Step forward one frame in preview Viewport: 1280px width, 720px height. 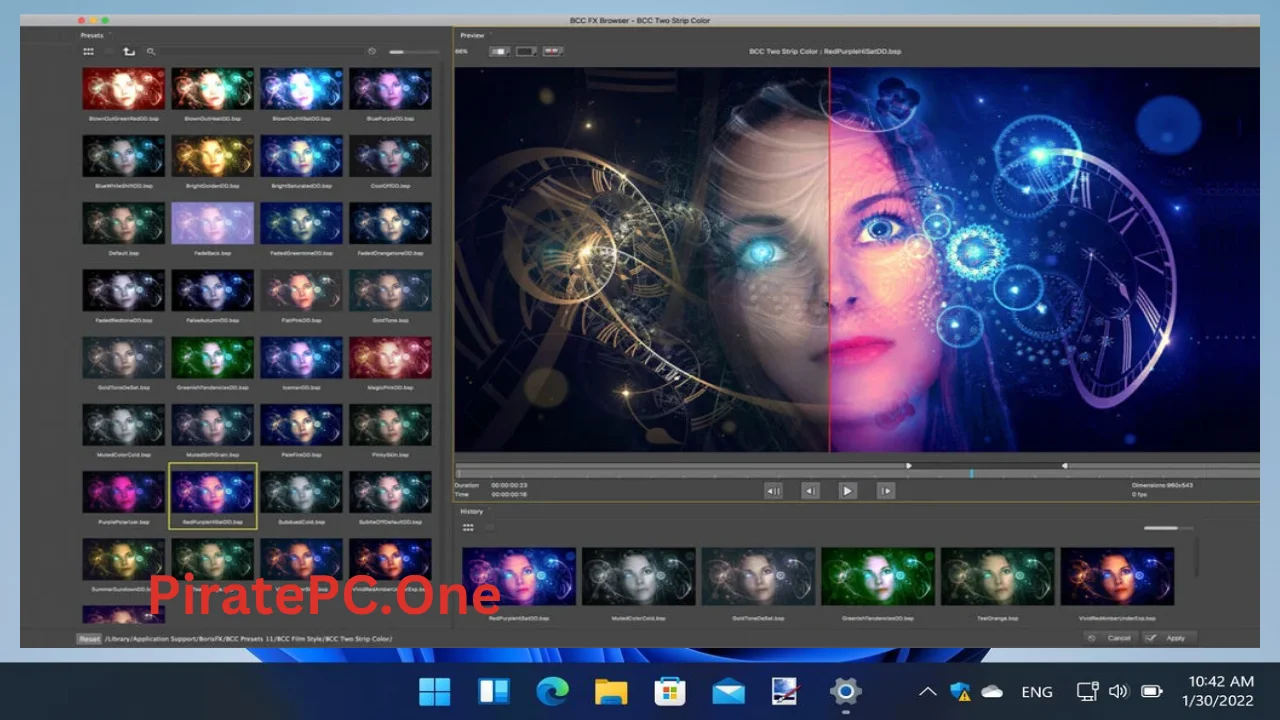click(885, 490)
